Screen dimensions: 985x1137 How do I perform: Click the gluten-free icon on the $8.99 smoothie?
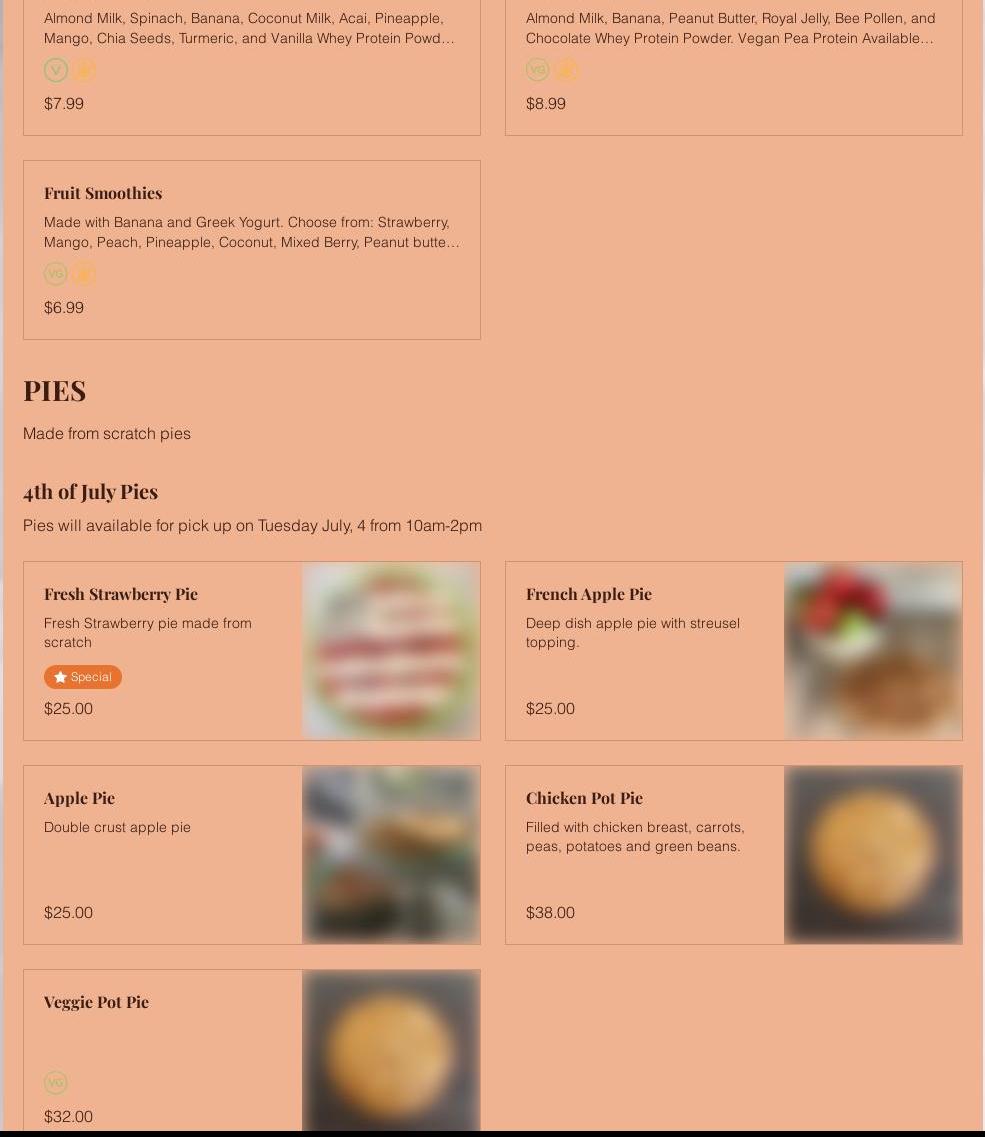pos(566,70)
